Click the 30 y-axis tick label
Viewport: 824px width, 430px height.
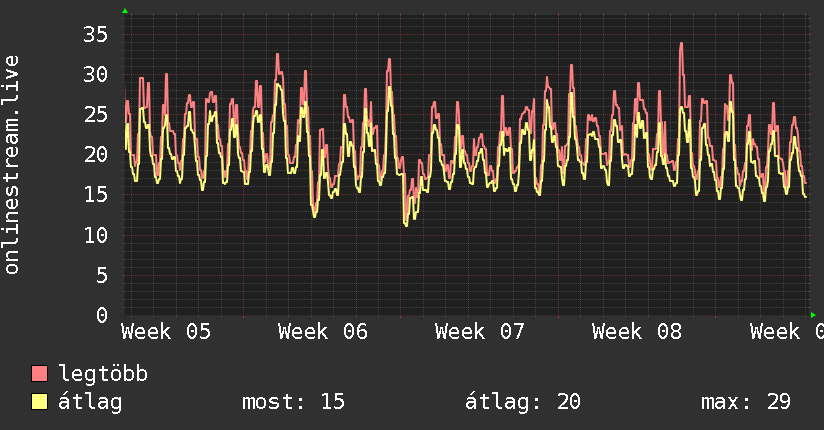pos(96,75)
